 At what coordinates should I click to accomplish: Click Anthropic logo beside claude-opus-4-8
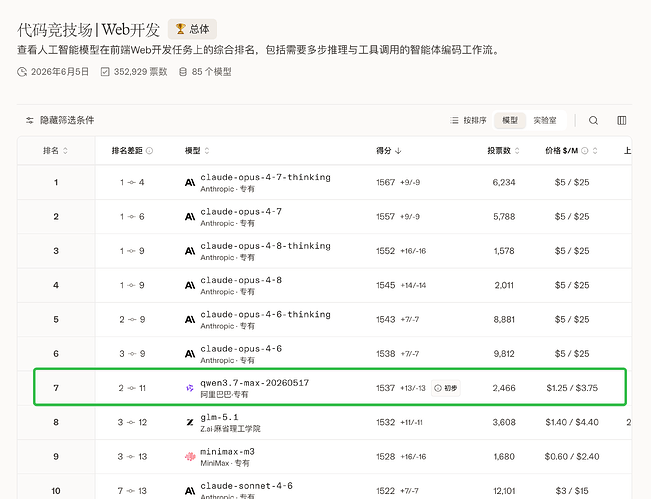(x=190, y=285)
